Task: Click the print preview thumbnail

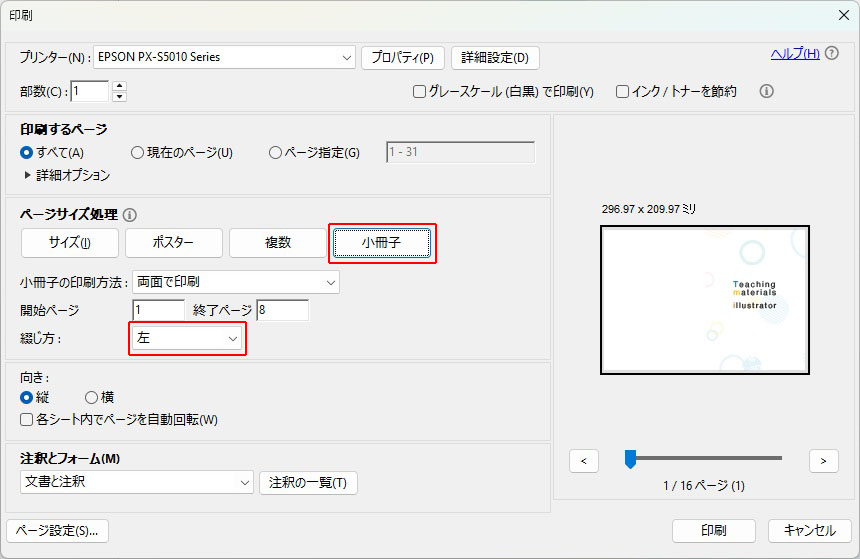Action: click(x=705, y=300)
